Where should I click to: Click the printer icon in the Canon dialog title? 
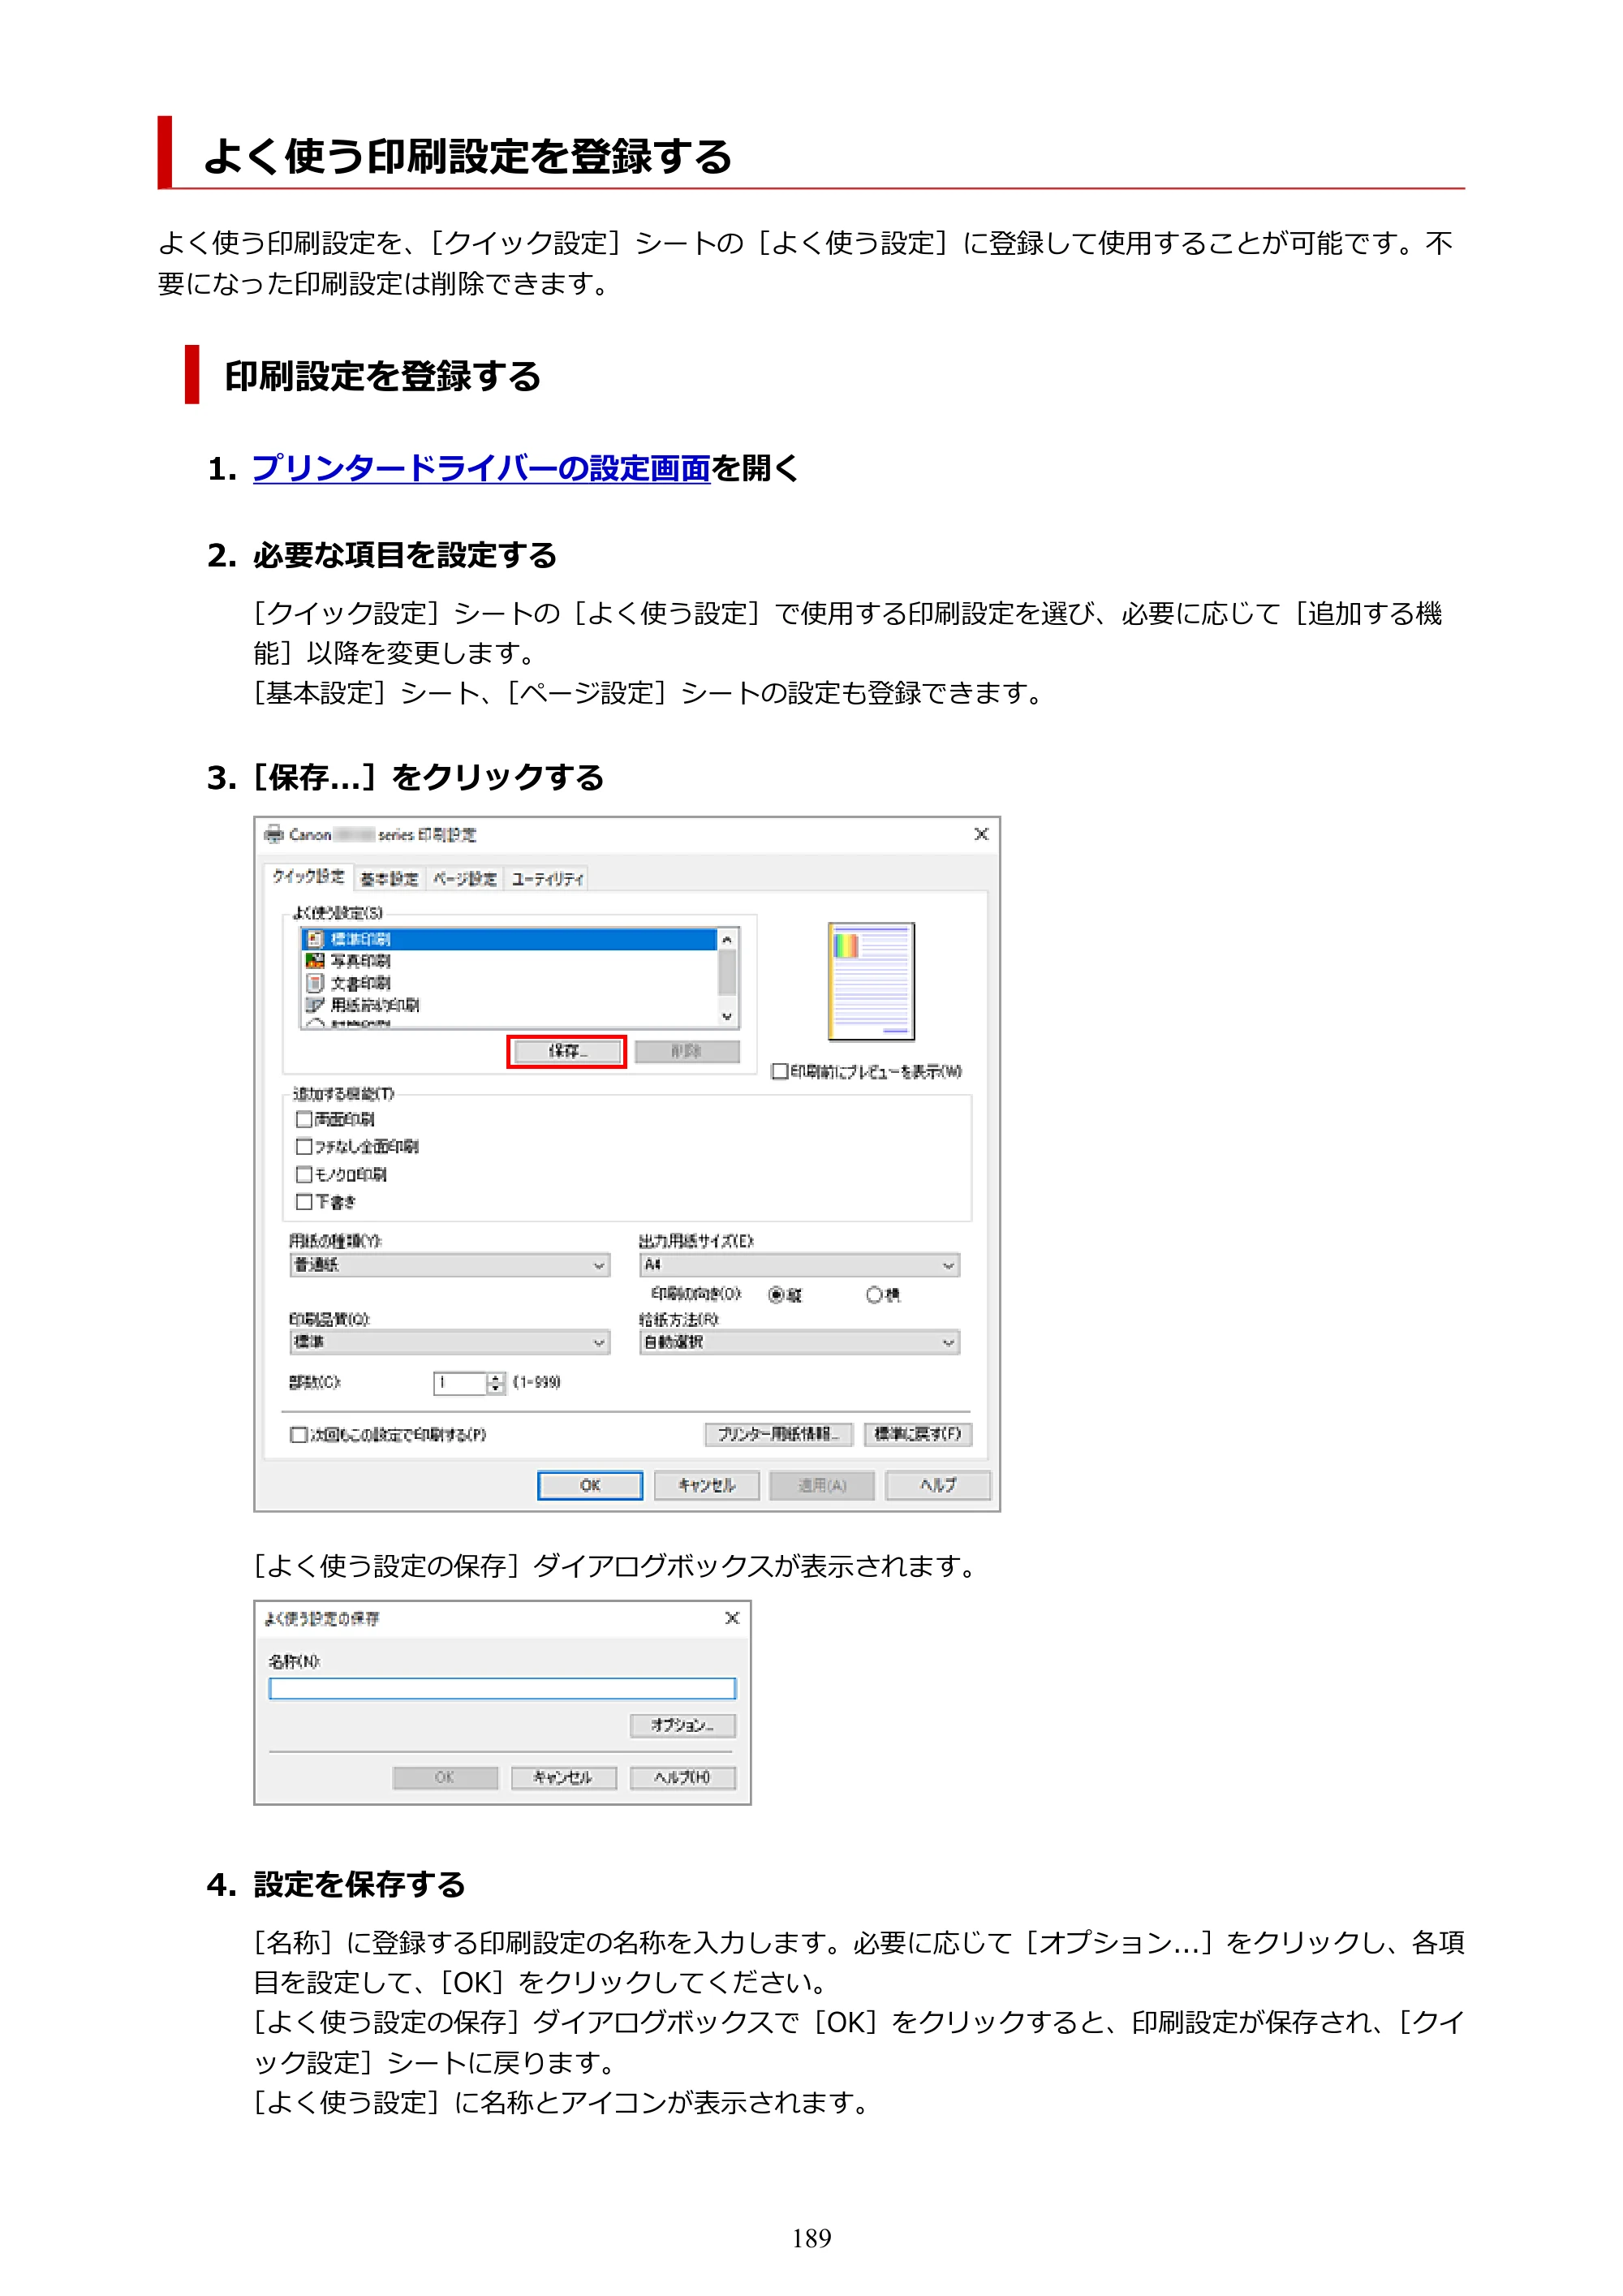(x=274, y=834)
